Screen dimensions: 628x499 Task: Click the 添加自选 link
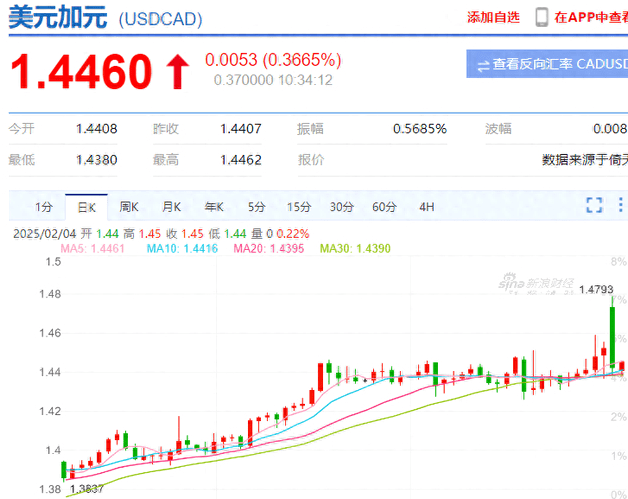click(x=493, y=17)
